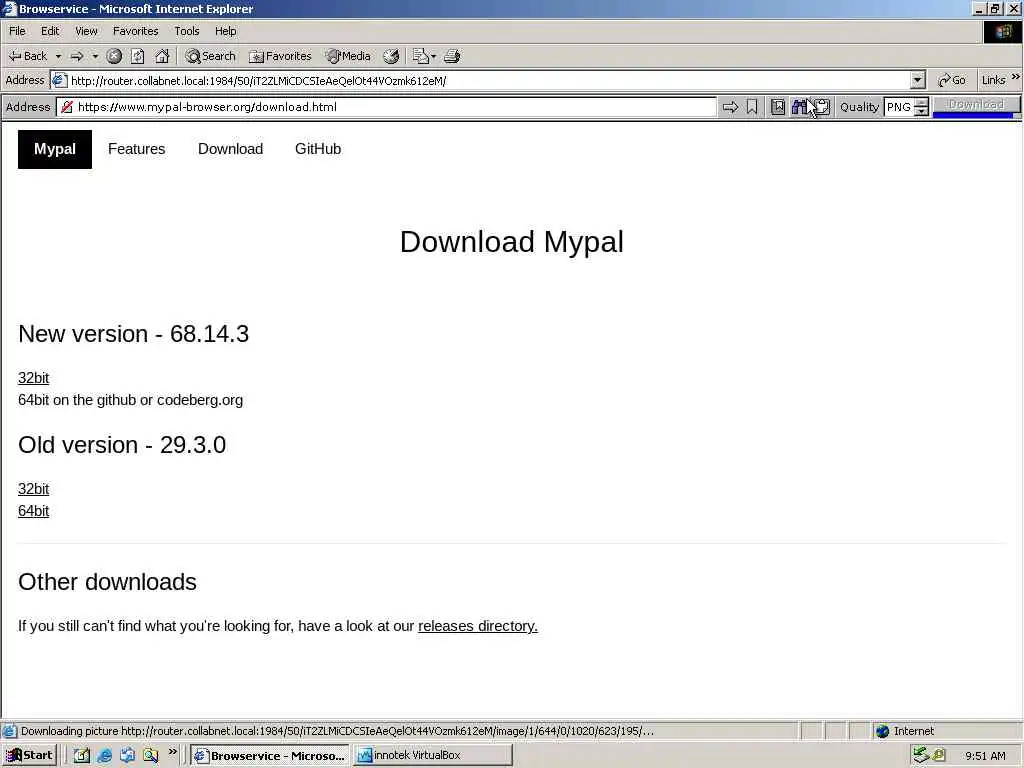Click the 32bit link under New version 68.14.3
Image resolution: width=1024 pixels, height=768 pixels.
(33, 377)
